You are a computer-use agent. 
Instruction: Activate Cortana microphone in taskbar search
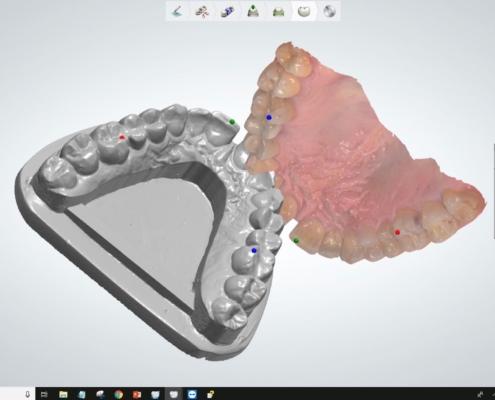[28, 394]
